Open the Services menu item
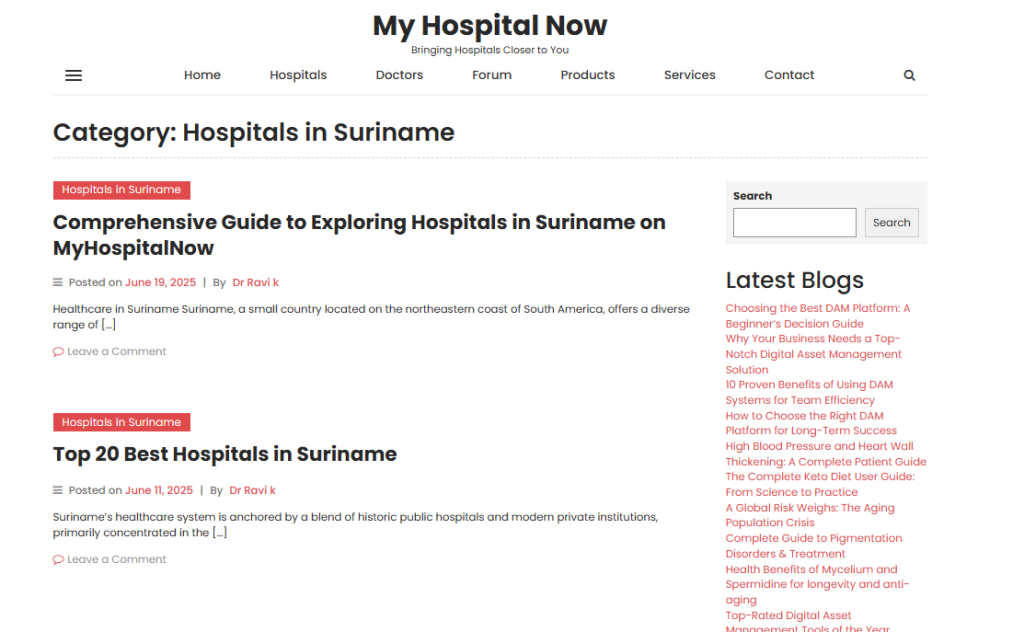The height and width of the screenshot is (632, 1024). (689, 75)
